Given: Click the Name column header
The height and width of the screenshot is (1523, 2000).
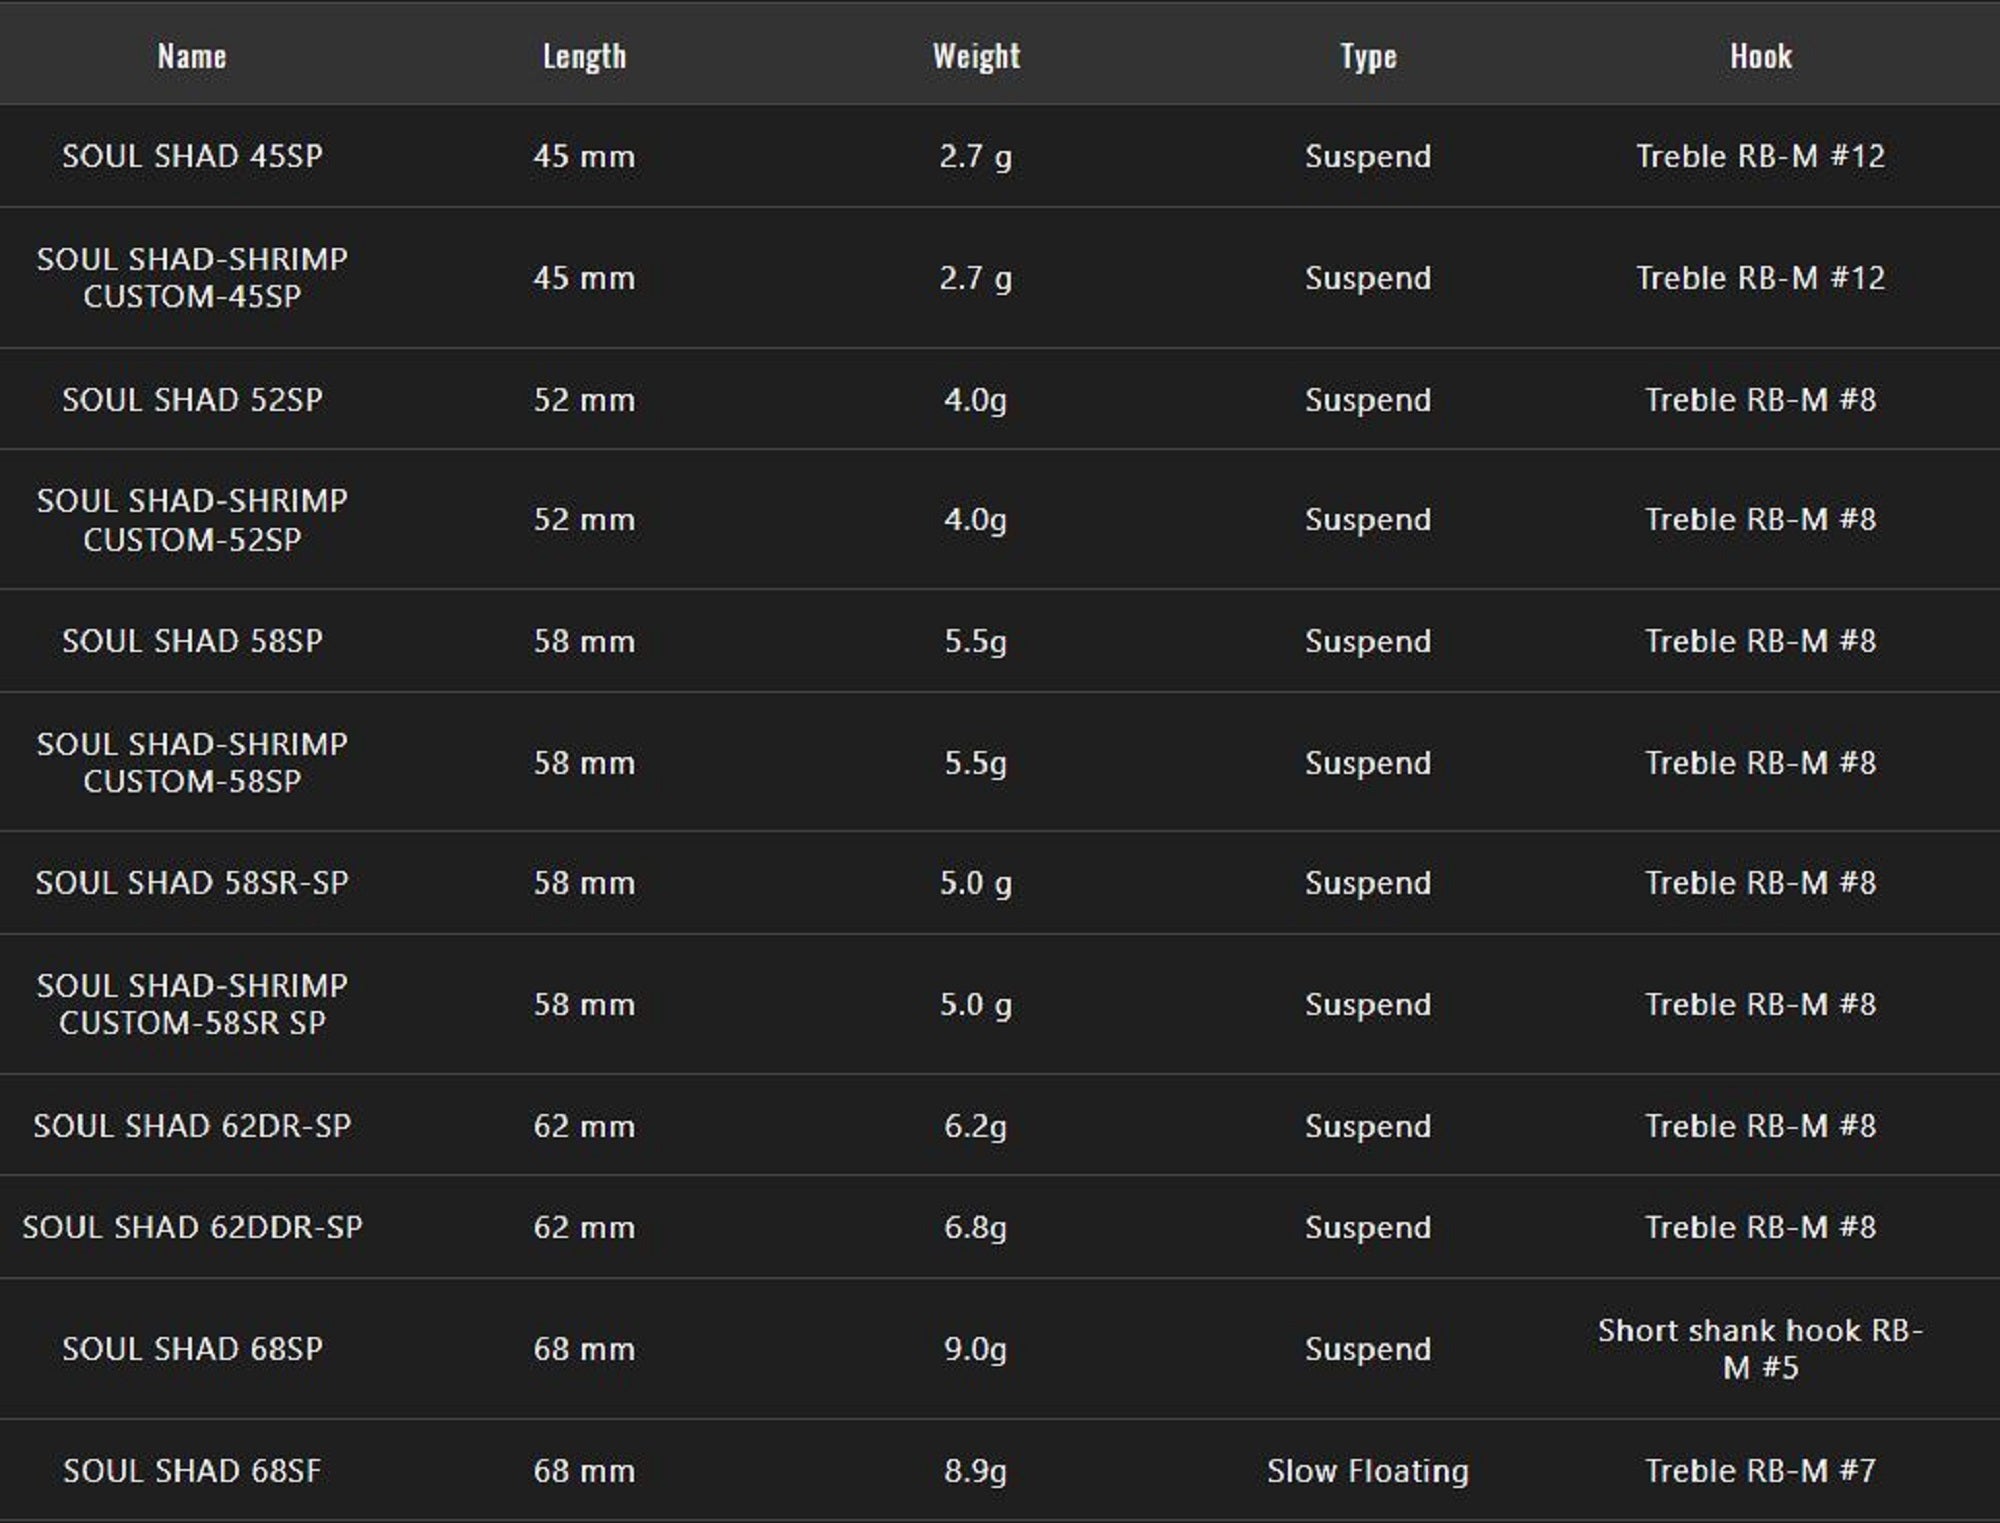Looking at the screenshot, I should (192, 56).
